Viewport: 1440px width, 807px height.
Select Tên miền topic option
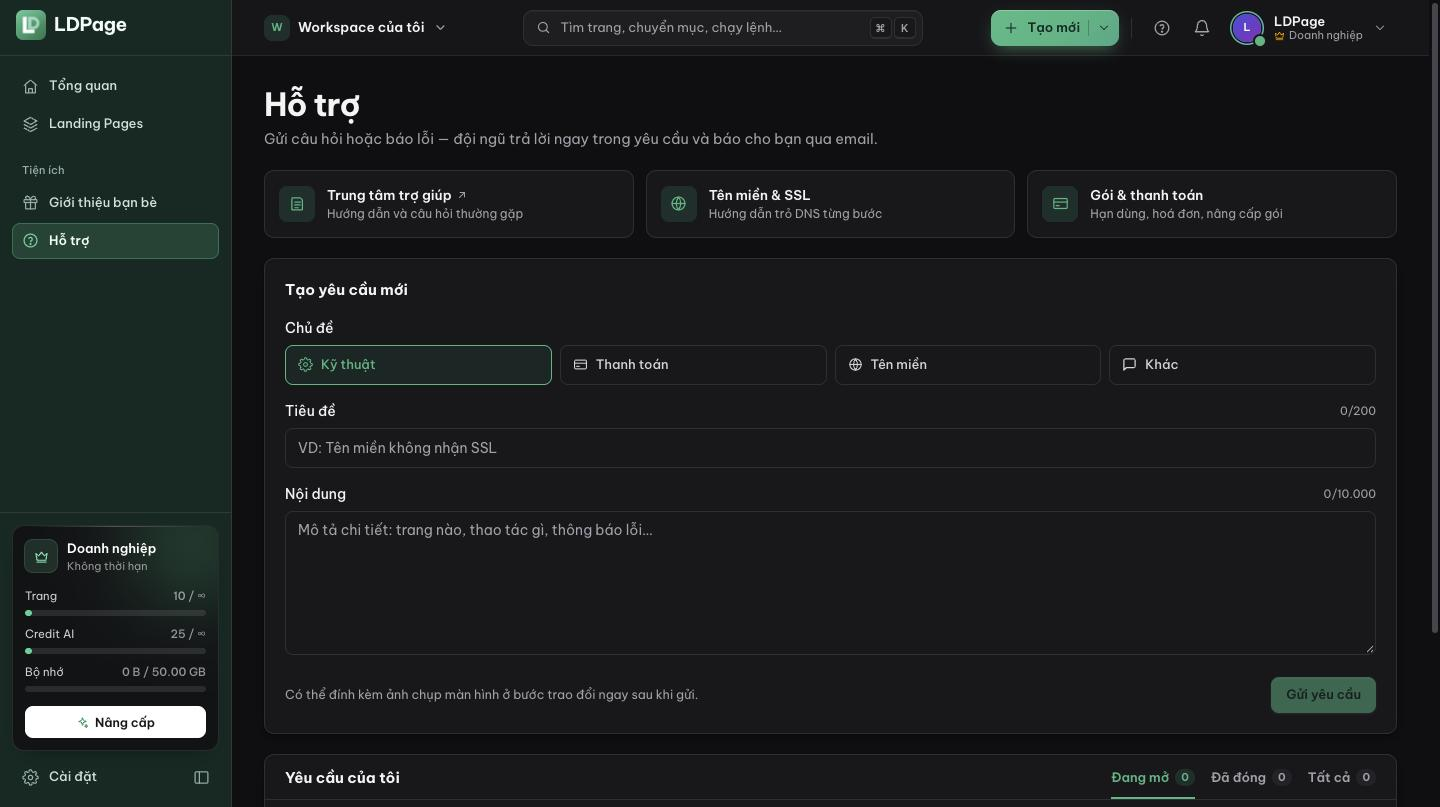click(968, 365)
